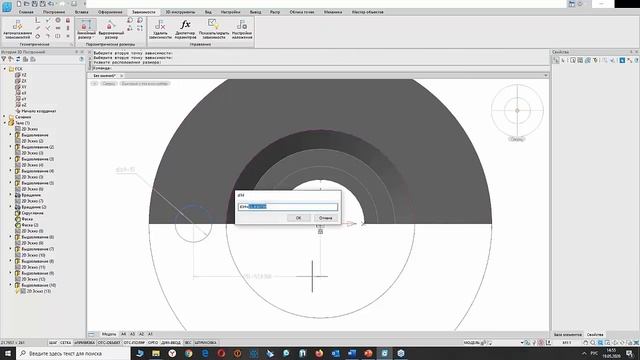Image resolution: width=640 pixels, height=360 pixels.
Task: Open the Линейный размер dropdown arrow
Action: [x=93, y=38]
